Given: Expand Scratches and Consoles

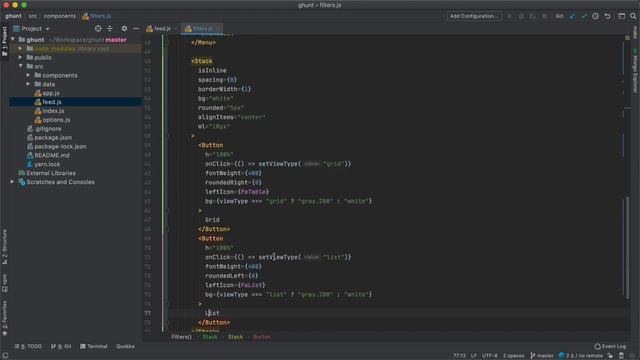Looking at the screenshot, I should [x=12, y=182].
